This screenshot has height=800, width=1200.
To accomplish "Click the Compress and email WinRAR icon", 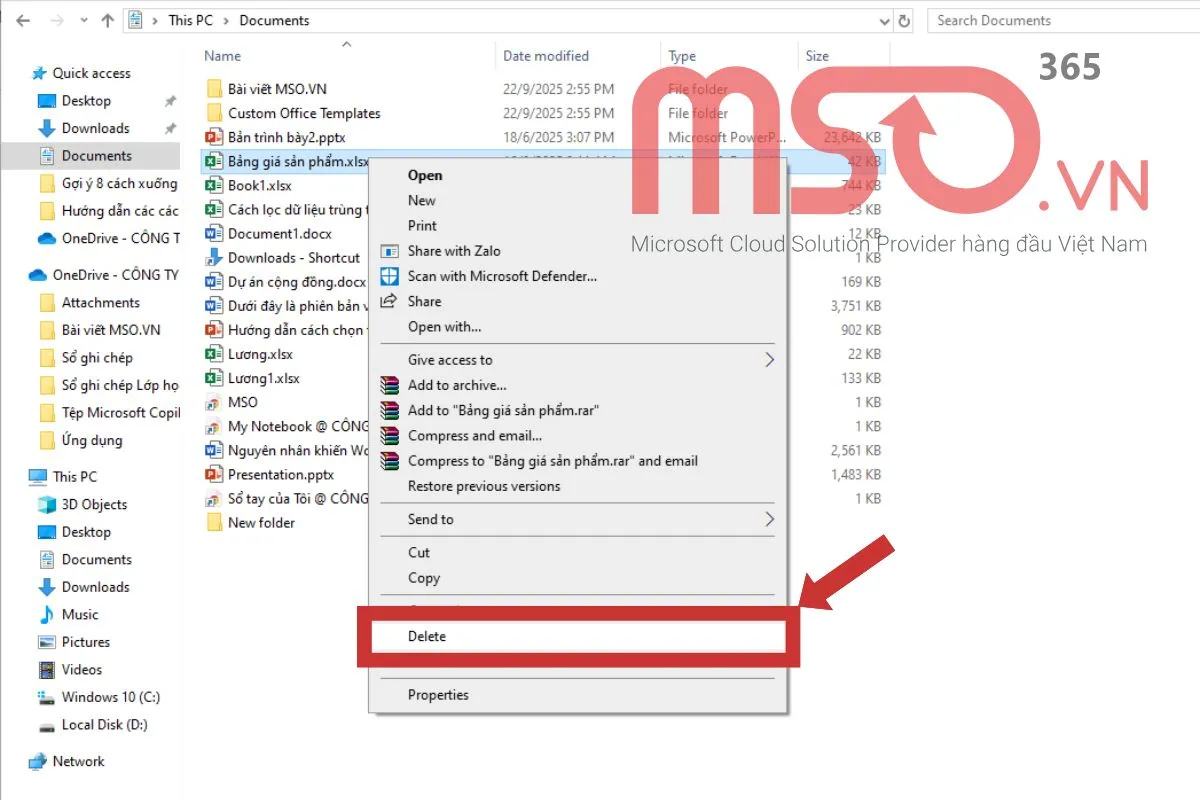I will pyautogui.click(x=389, y=434).
